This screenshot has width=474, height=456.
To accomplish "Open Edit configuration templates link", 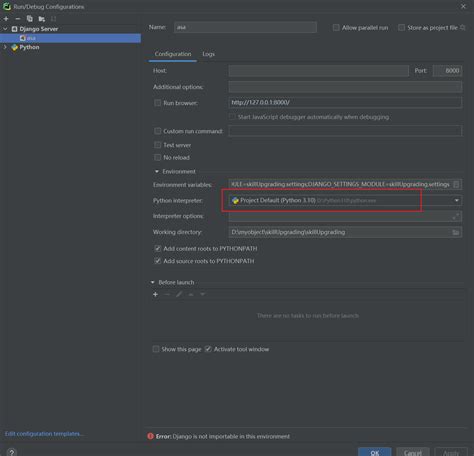I will click(44, 434).
